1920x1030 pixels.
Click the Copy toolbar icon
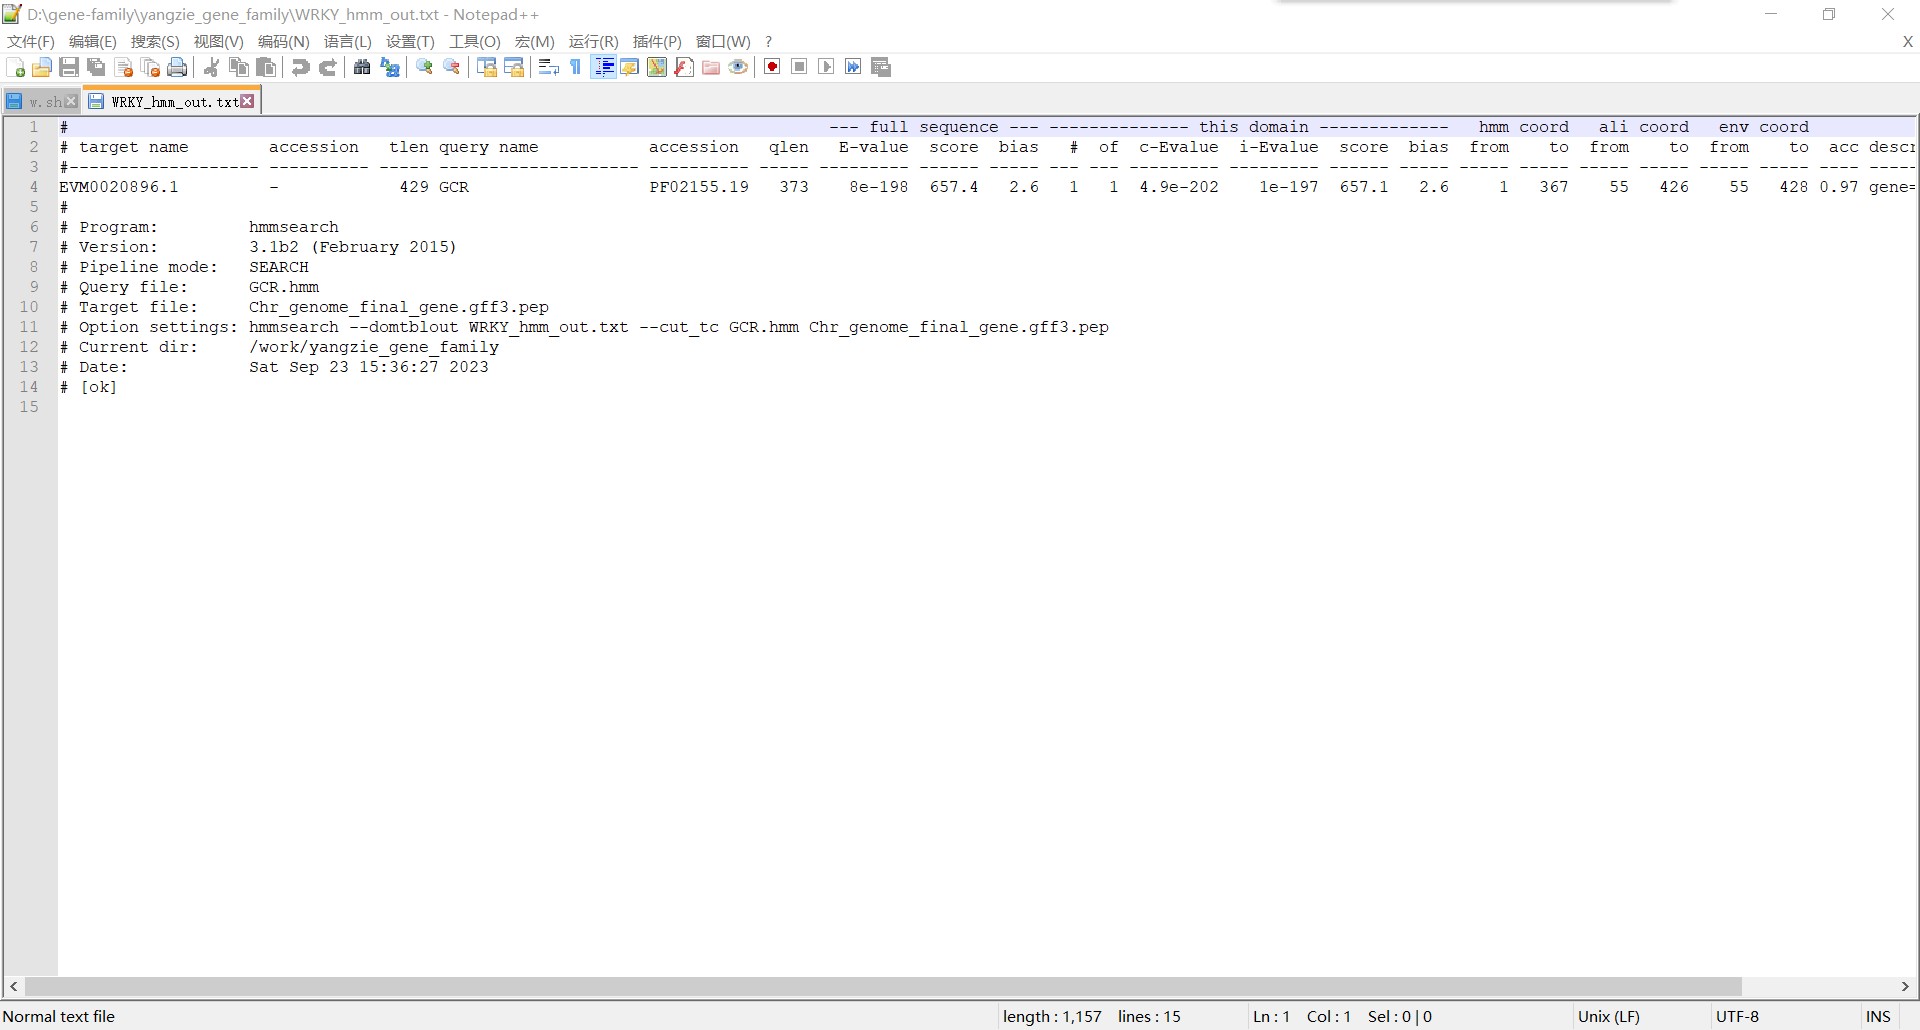pyautogui.click(x=239, y=67)
